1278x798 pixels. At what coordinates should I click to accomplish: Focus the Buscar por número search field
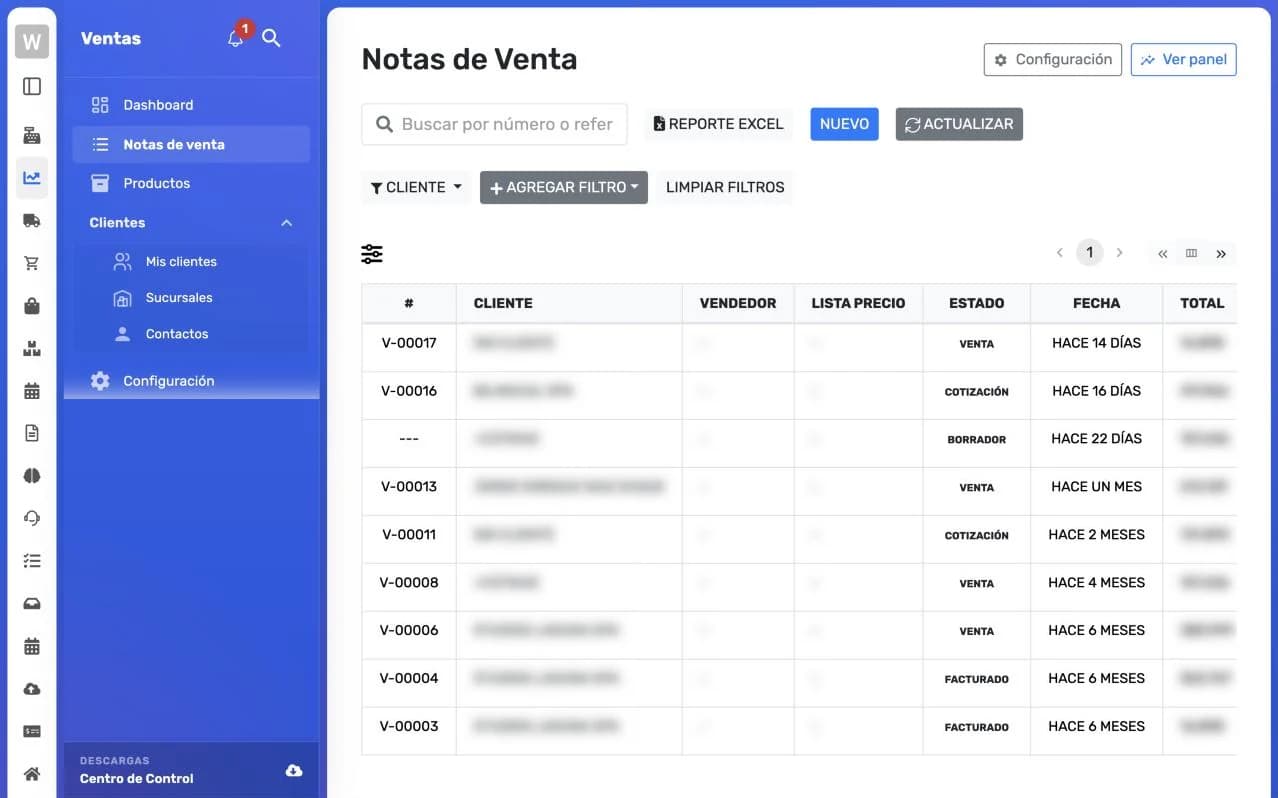point(494,124)
